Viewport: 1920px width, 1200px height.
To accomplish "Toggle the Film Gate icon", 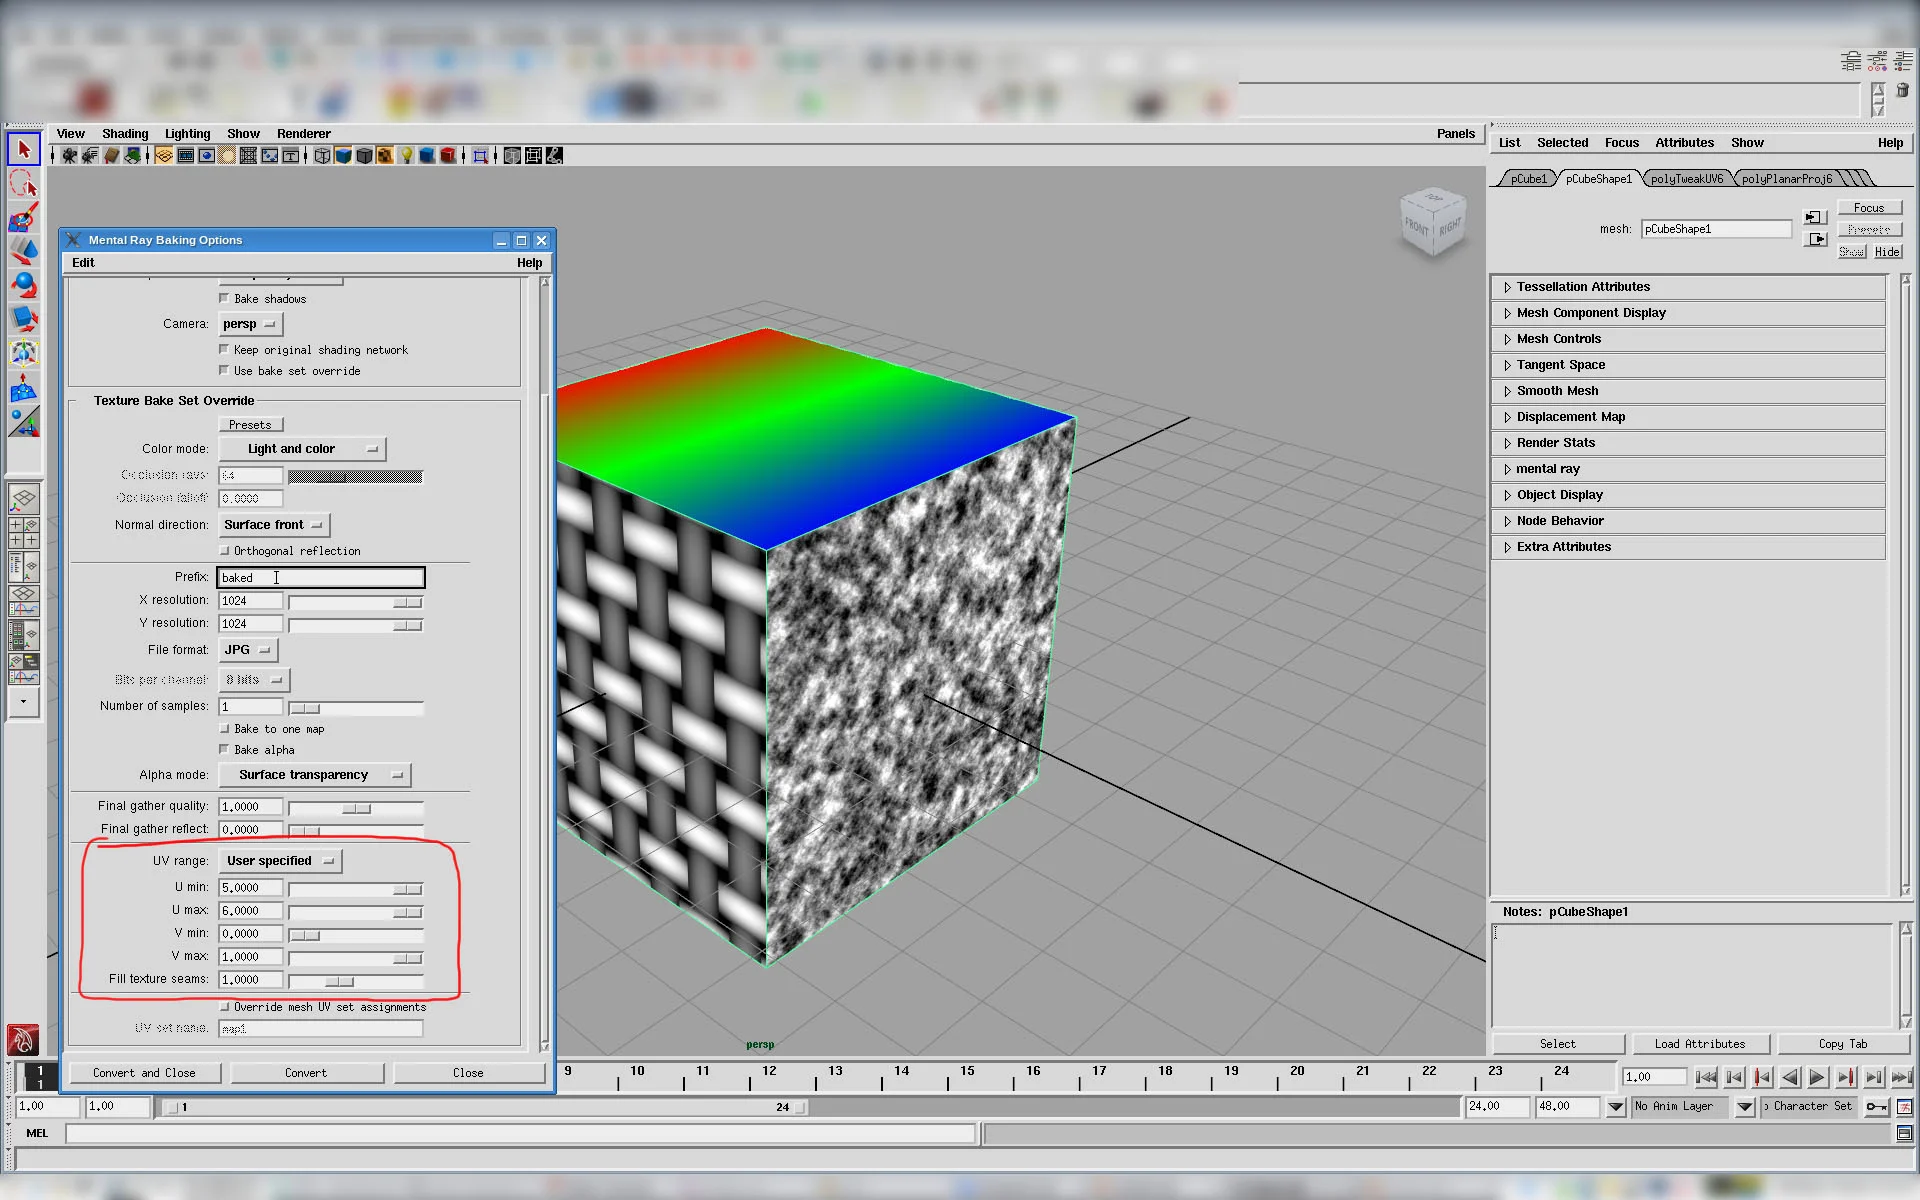I will point(185,156).
